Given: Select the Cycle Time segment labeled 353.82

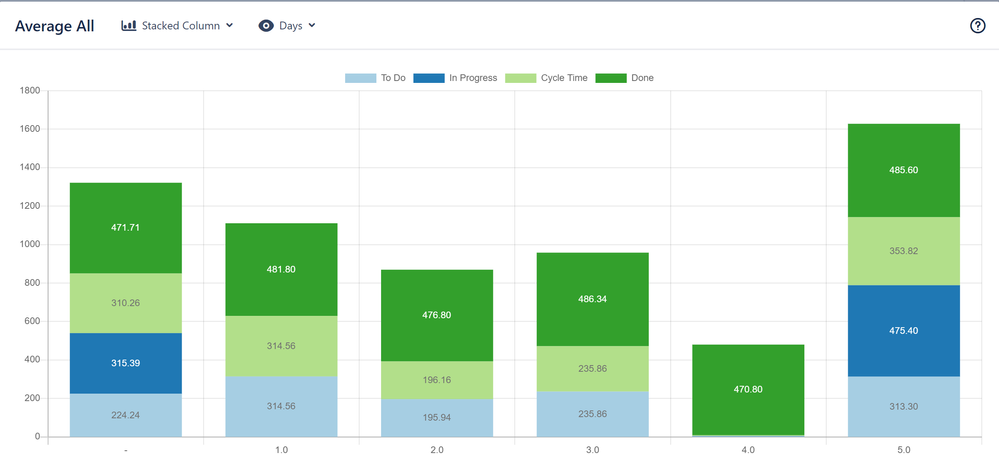Looking at the screenshot, I should [903, 251].
